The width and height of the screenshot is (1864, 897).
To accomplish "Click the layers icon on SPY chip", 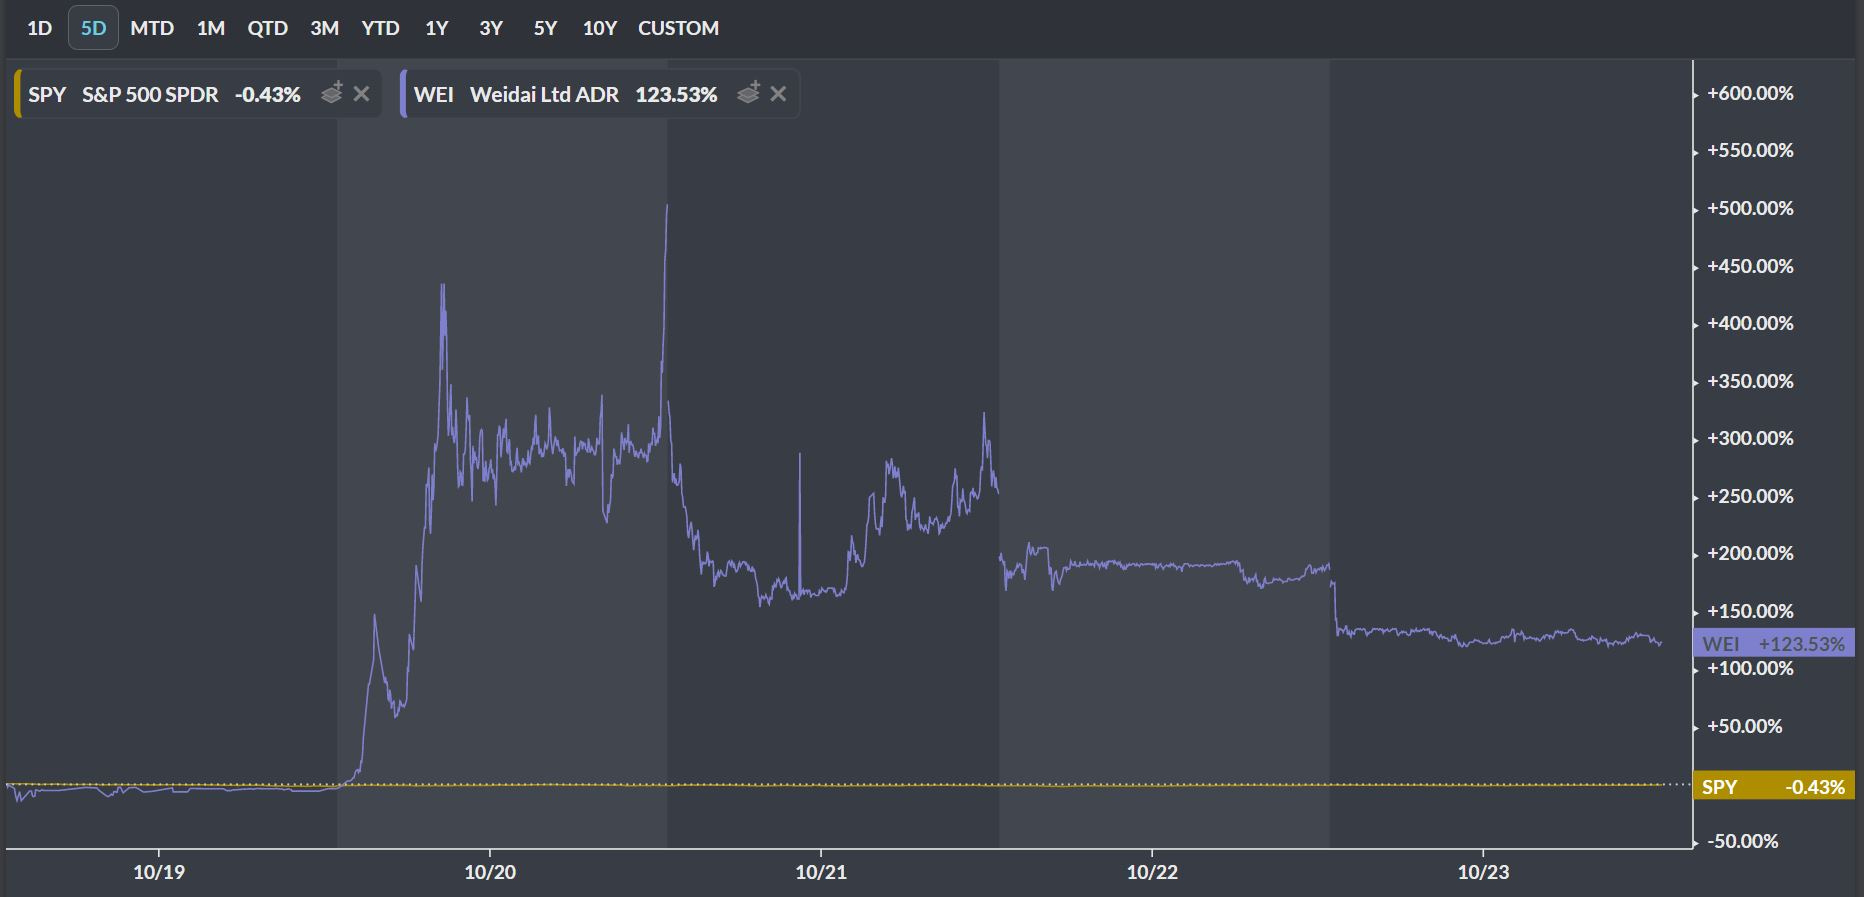I will (332, 93).
